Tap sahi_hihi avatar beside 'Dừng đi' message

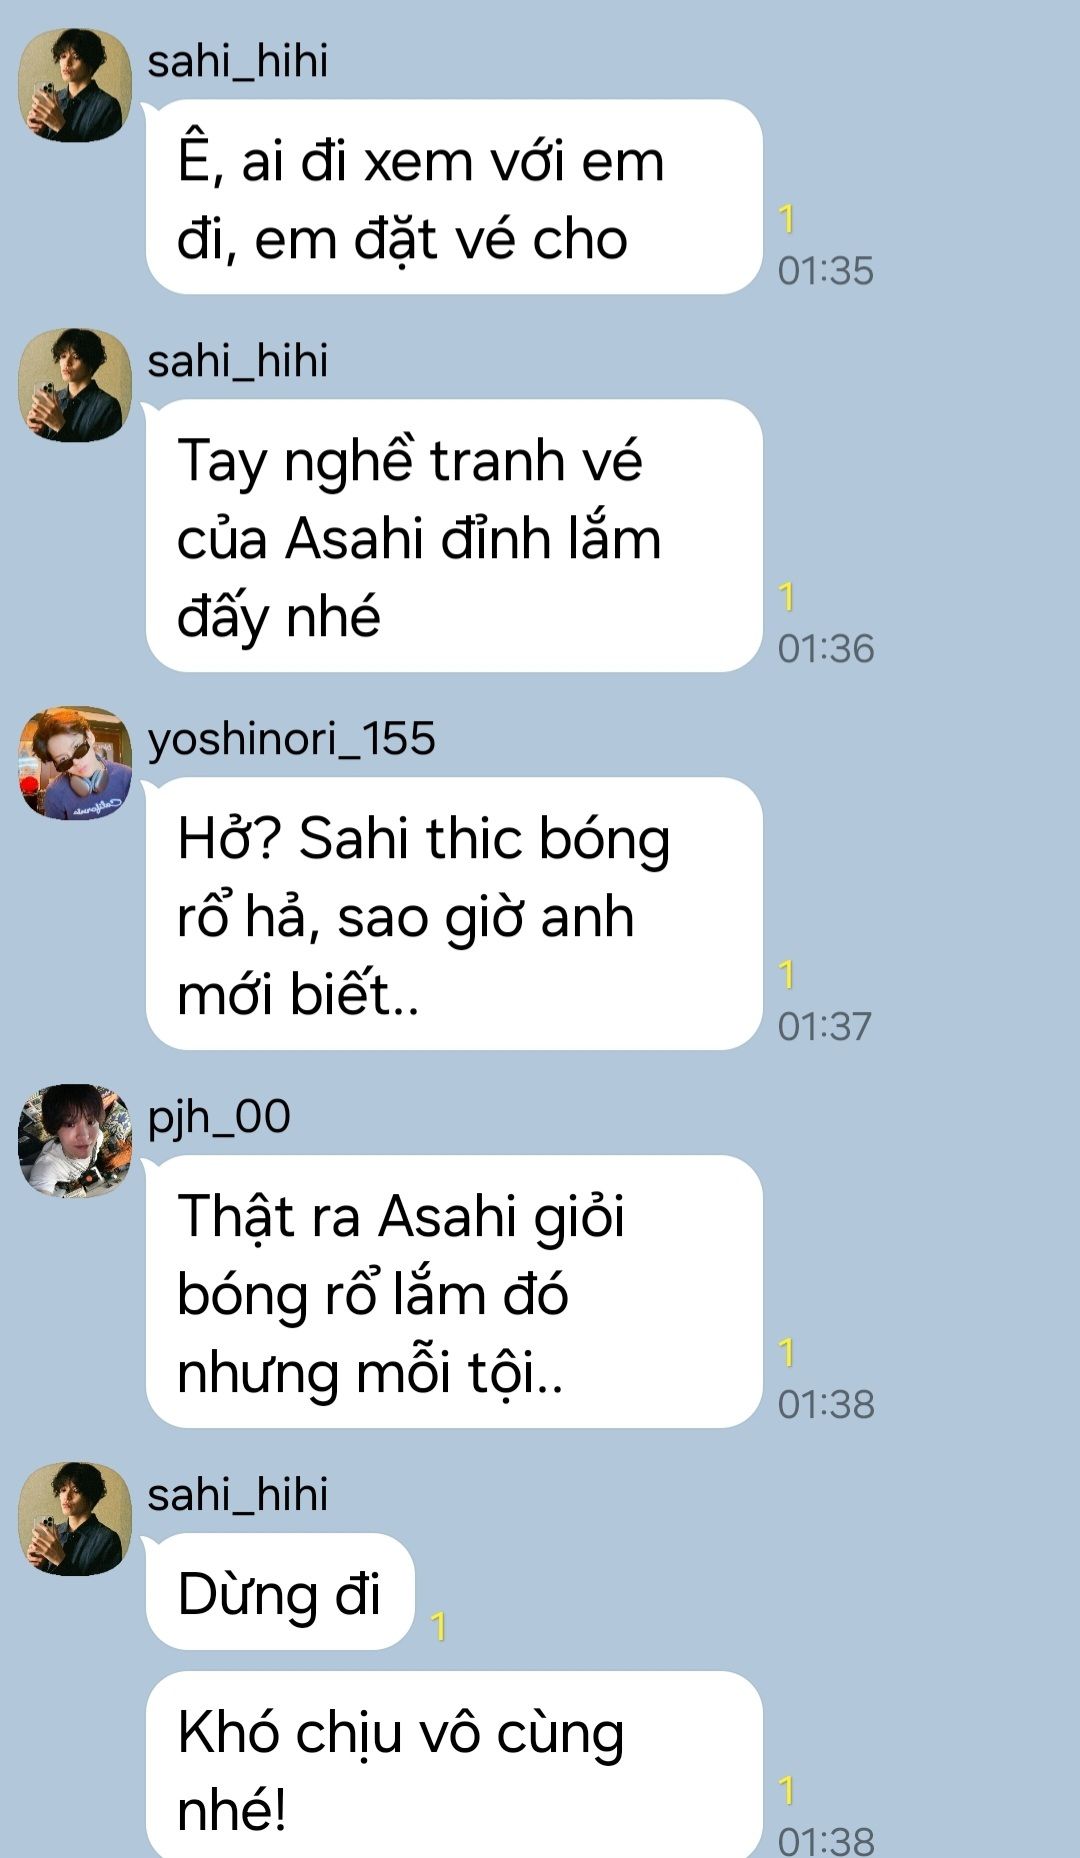tap(75, 1519)
